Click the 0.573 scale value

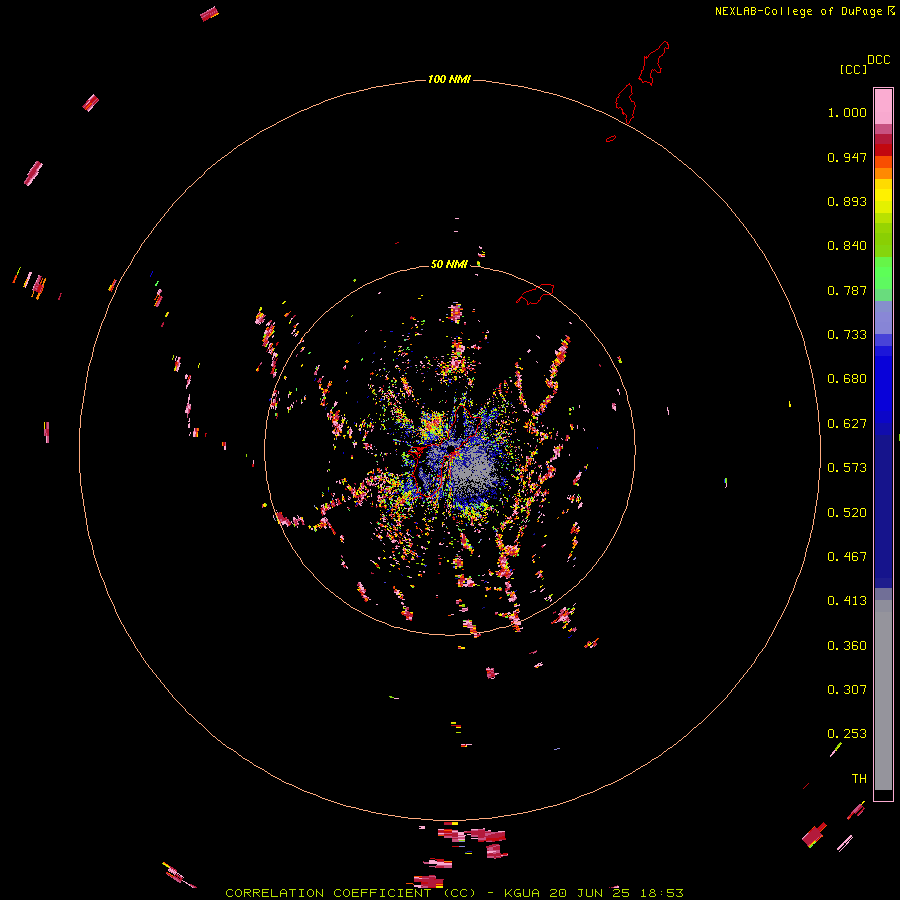tap(847, 468)
